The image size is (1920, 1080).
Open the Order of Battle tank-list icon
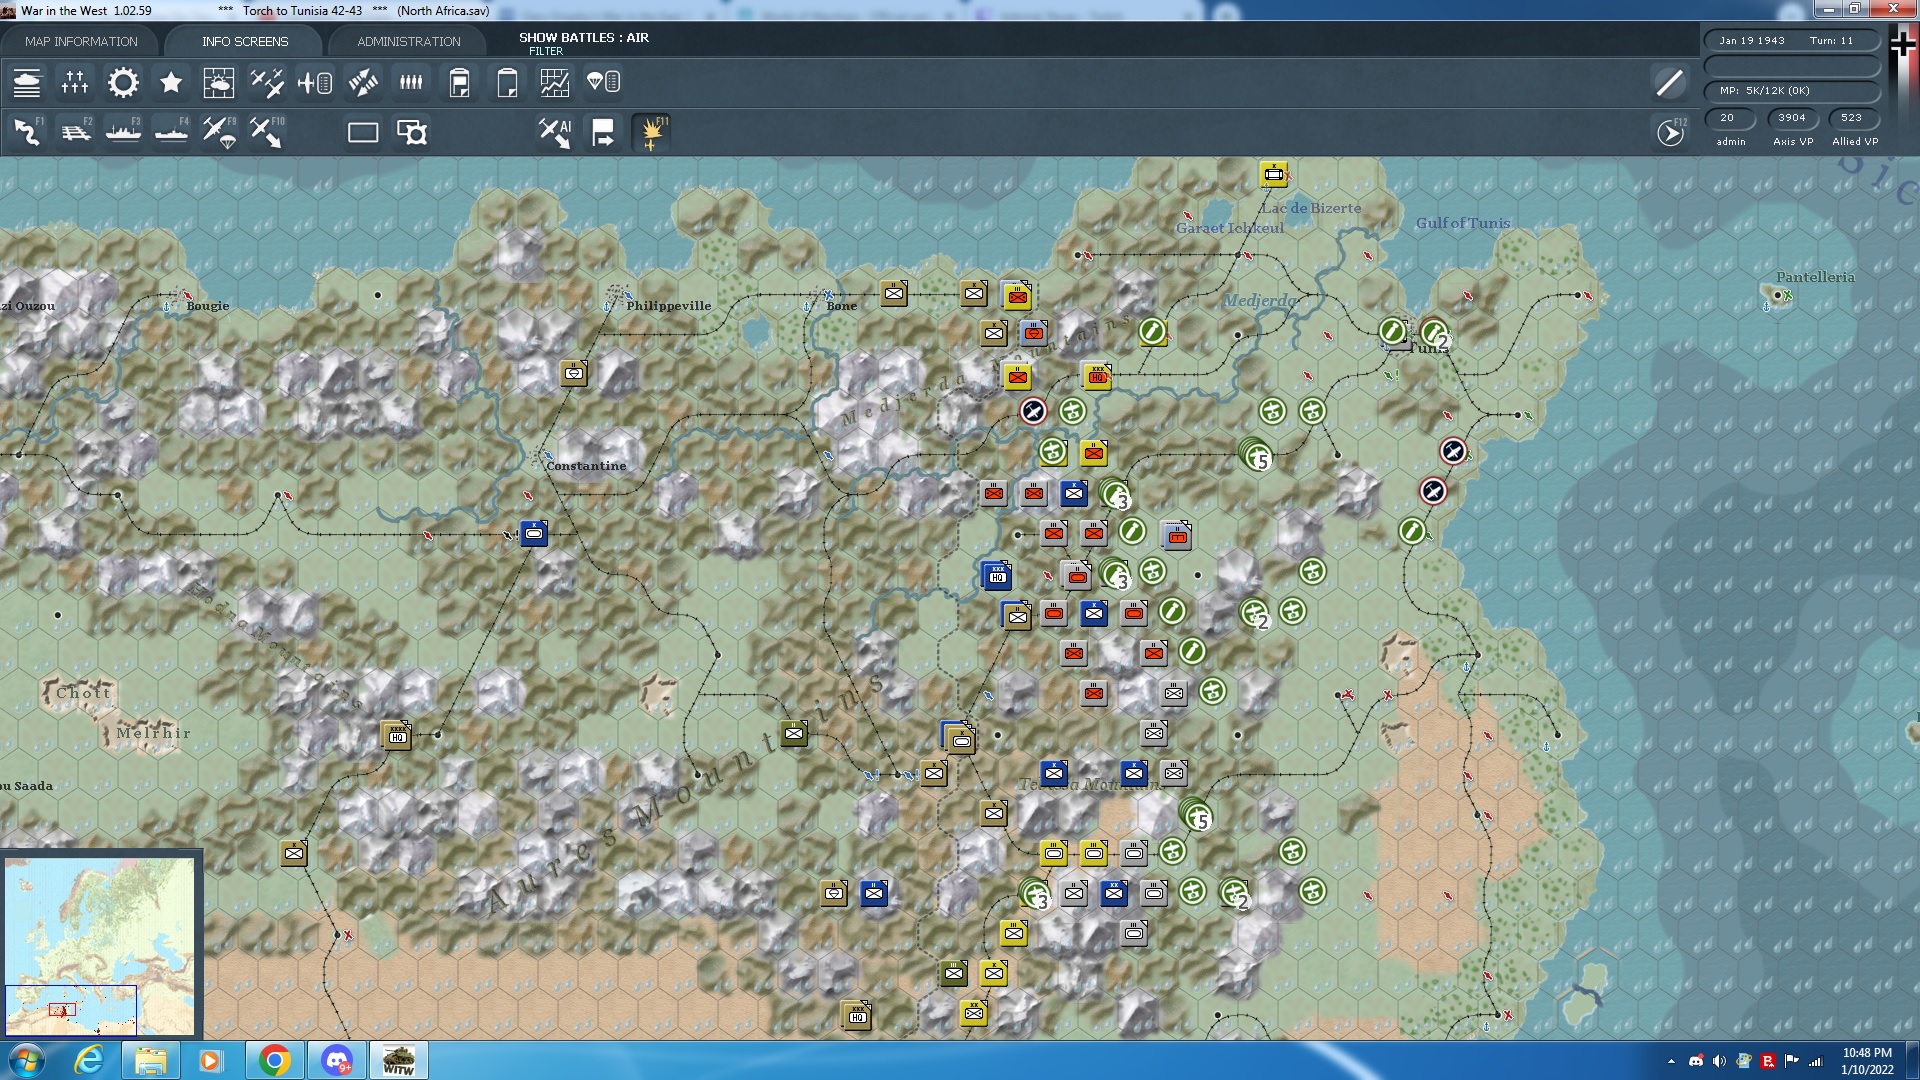[x=27, y=82]
